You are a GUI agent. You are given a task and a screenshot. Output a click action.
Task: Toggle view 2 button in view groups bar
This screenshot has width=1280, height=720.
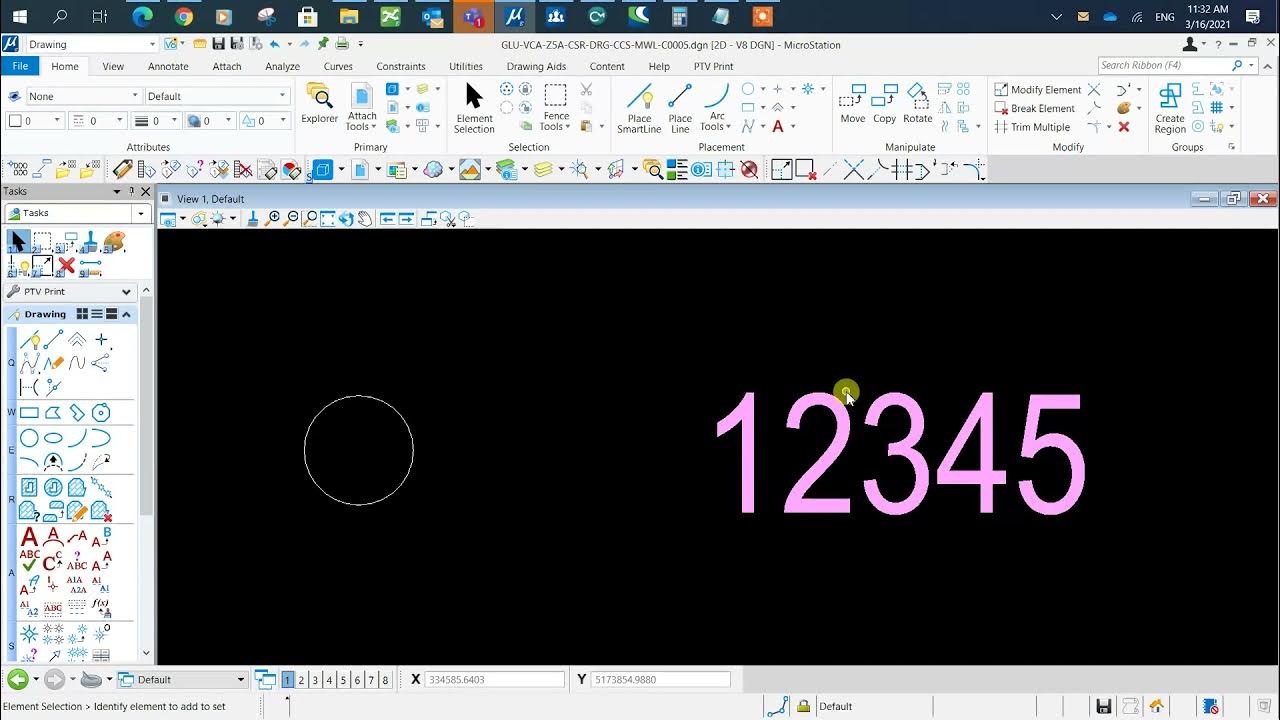(301, 680)
